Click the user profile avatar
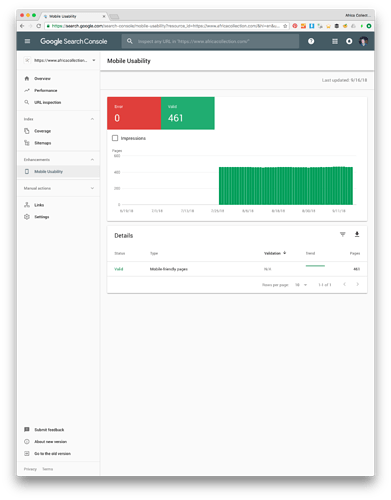 (363, 41)
